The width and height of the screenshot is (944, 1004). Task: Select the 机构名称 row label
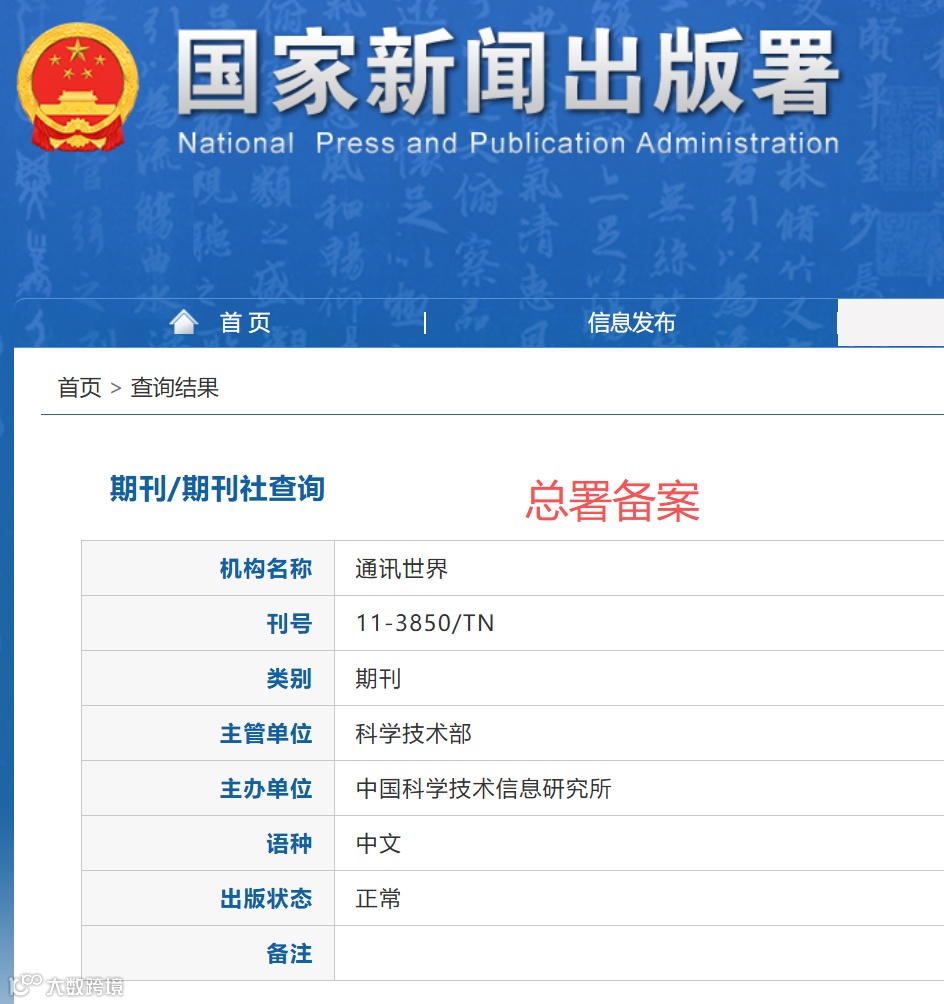pyautogui.click(x=266, y=569)
